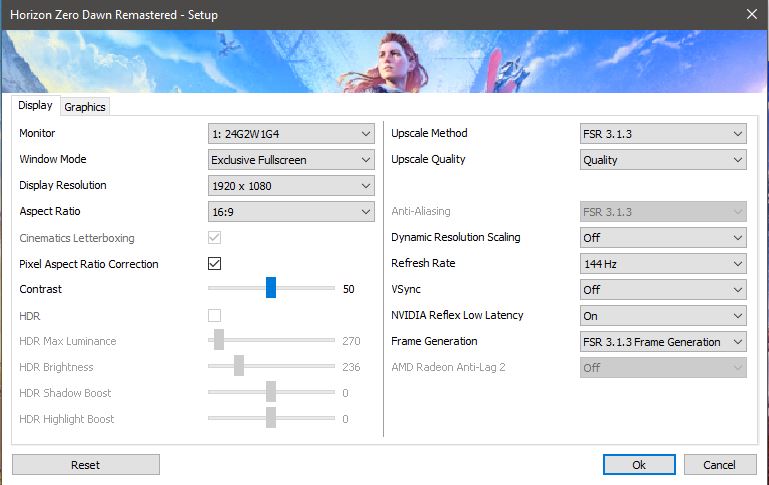
Task: Open the Aspect Ratio dropdown
Action: pos(291,211)
